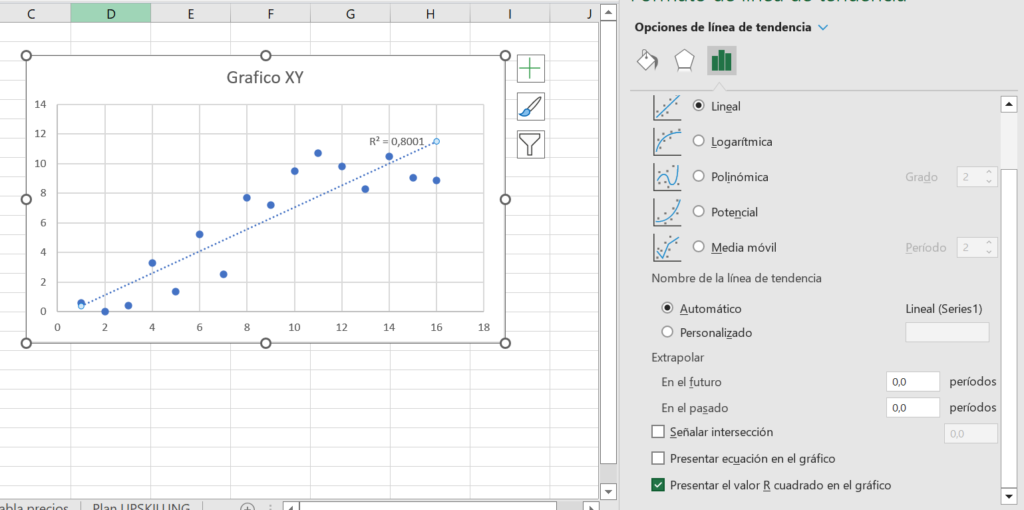
Task: Click the Lineal trendline preview icon
Action: [x=667, y=106]
